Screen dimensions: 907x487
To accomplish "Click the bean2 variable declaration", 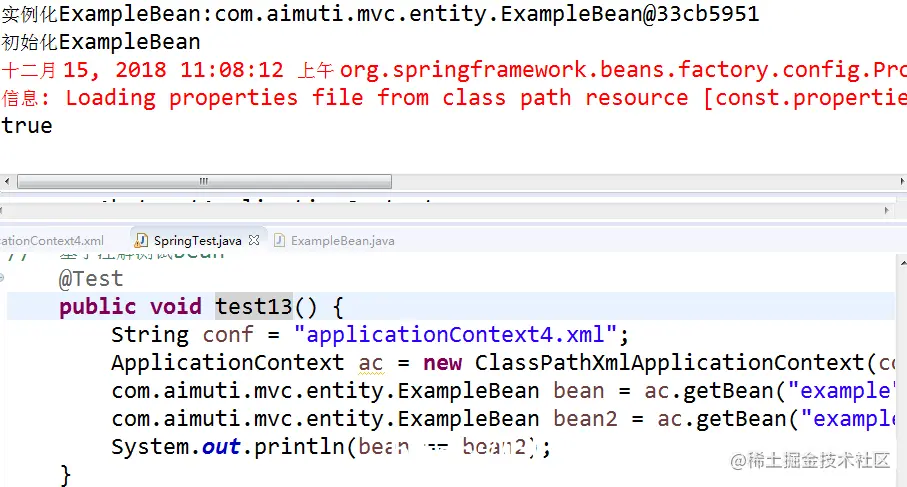I will point(585,418).
